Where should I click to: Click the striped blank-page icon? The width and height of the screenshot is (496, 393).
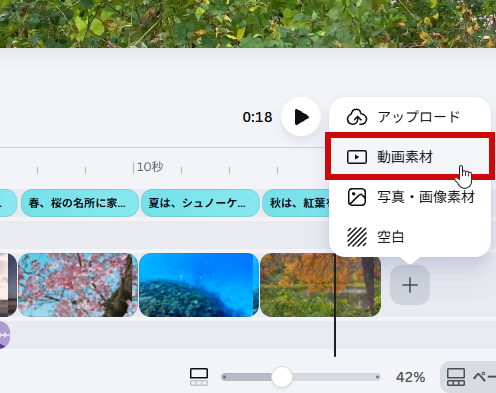point(357,237)
